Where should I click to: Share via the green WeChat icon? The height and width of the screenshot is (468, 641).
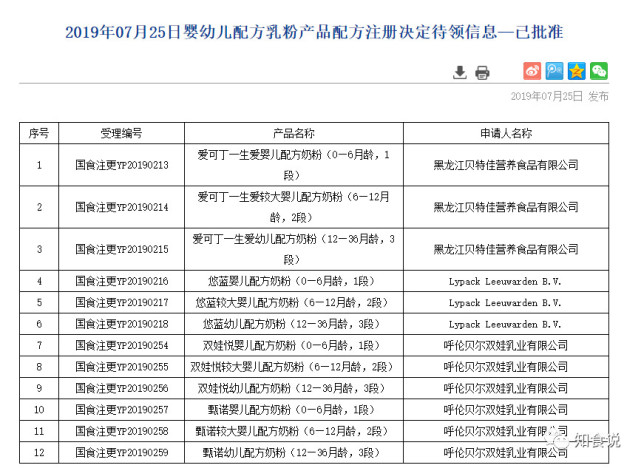(599, 71)
